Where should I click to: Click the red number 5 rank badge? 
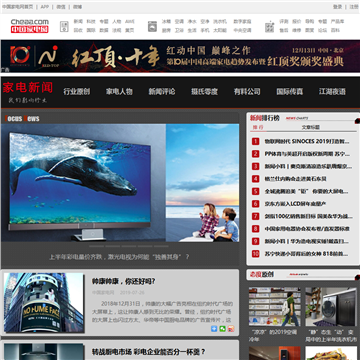coord(255,191)
